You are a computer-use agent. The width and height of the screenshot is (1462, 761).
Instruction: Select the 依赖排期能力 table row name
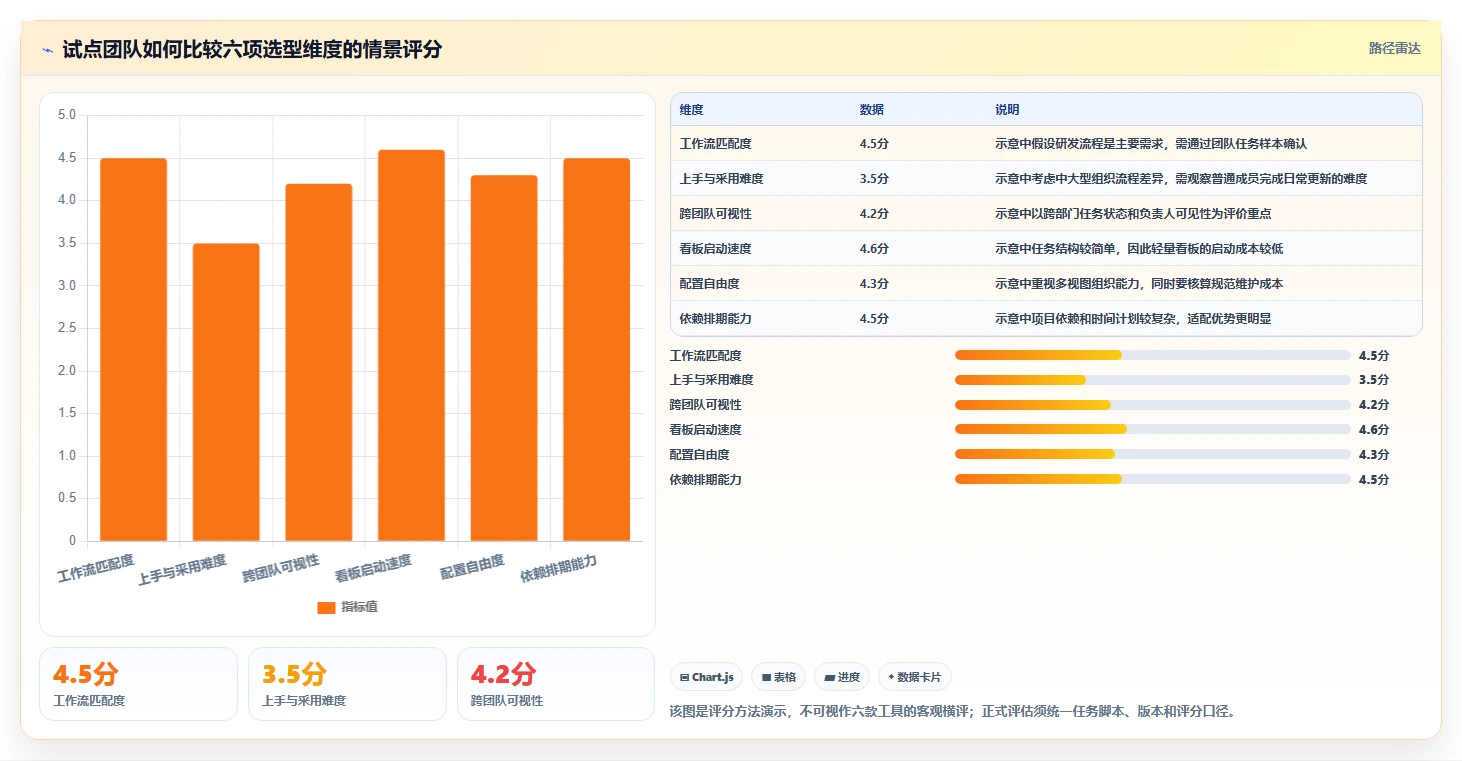point(715,319)
